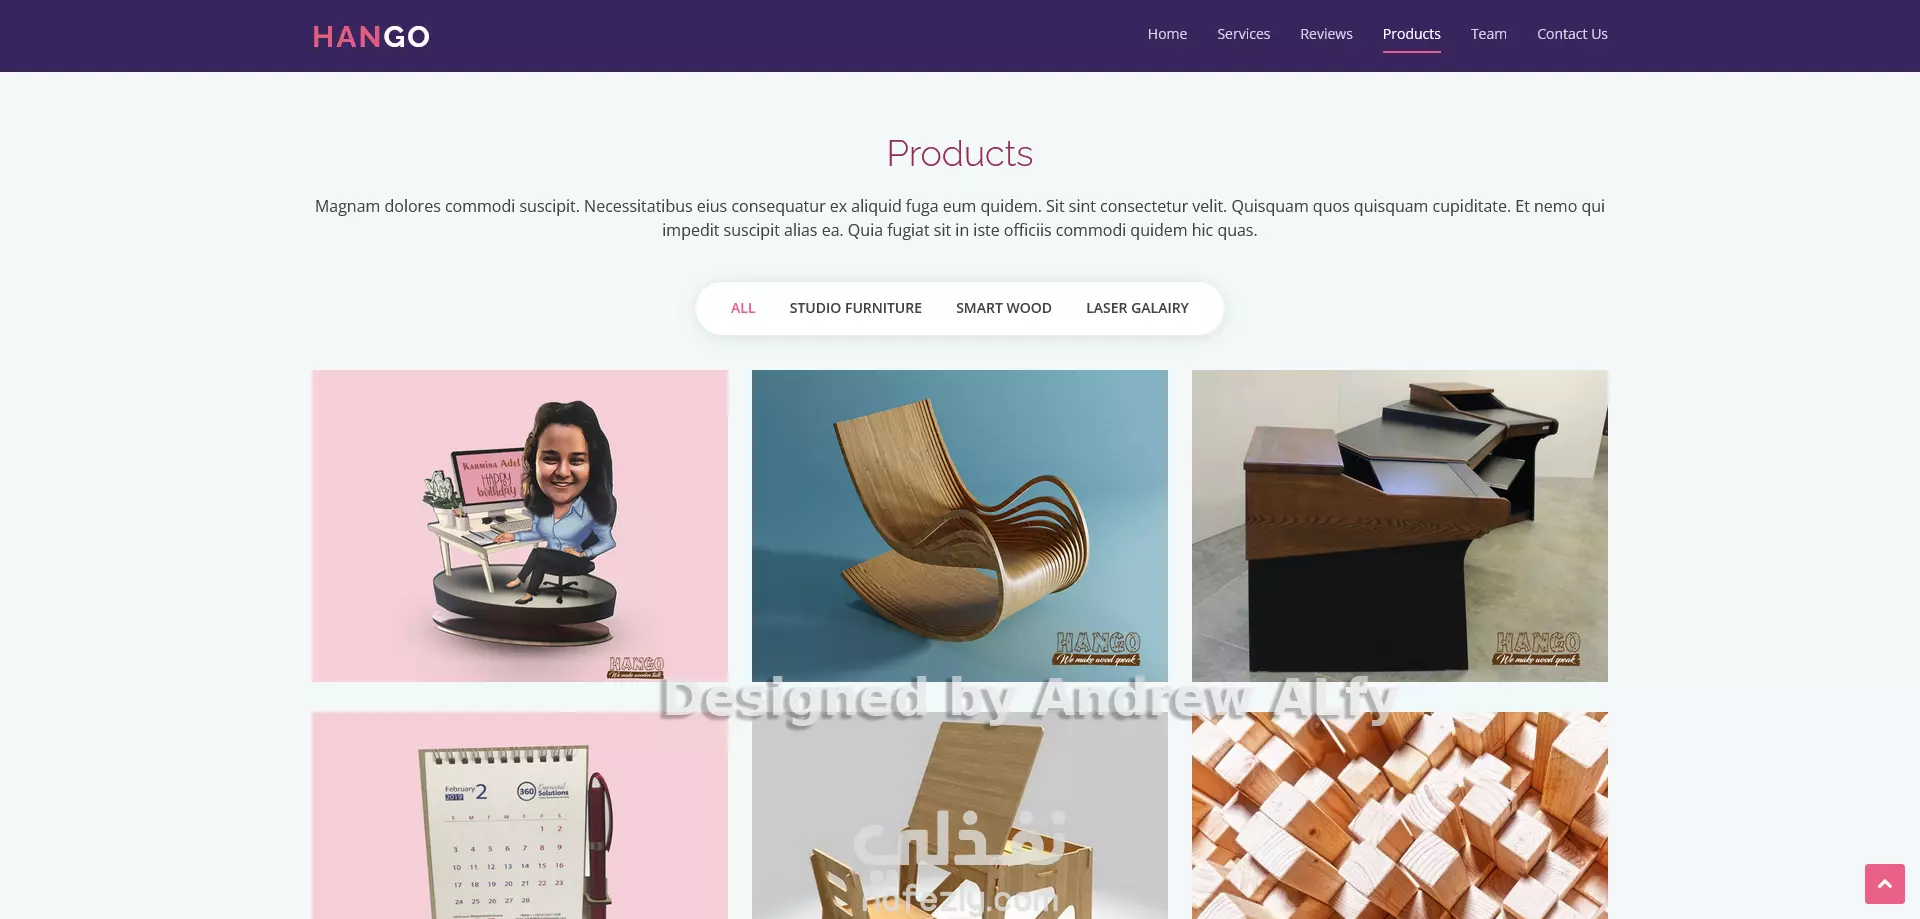The image size is (1920, 919).
Task: Click the HANGO logo in header
Action: point(371,37)
